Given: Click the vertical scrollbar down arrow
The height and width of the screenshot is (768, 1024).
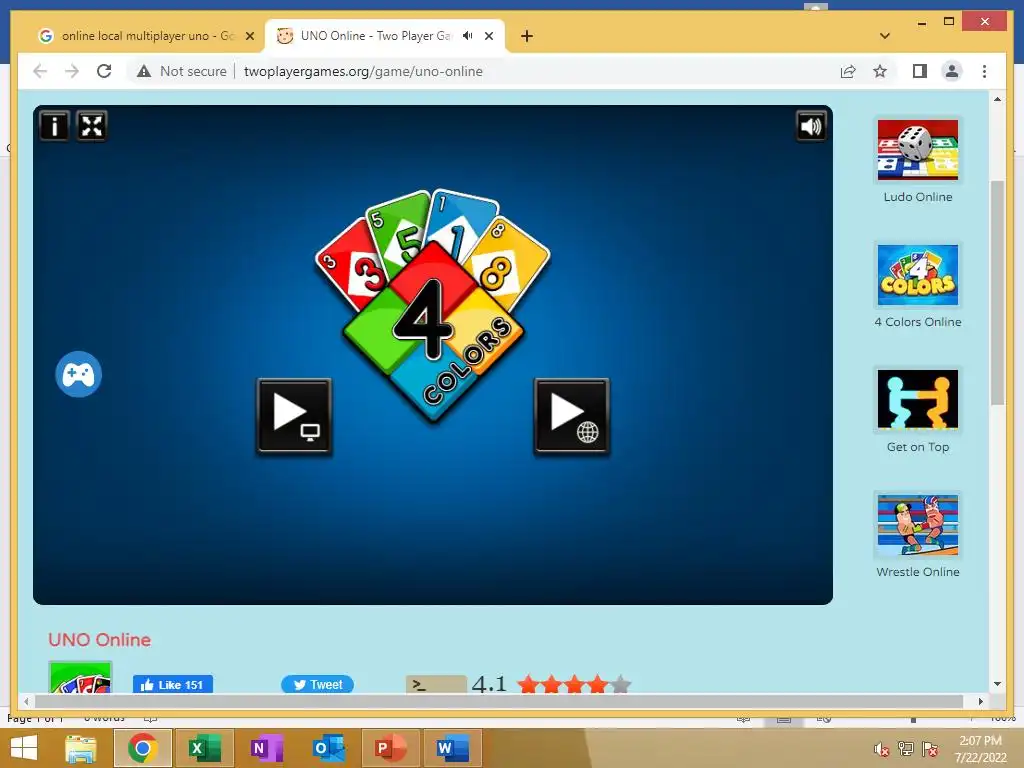Looking at the screenshot, I should (x=997, y=684).
